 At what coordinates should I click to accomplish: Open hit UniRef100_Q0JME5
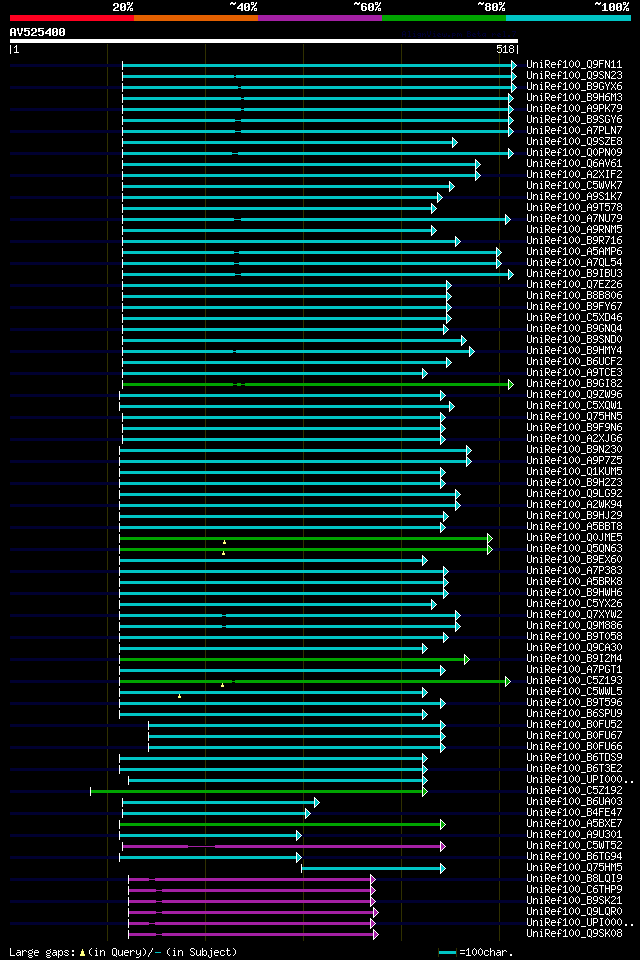coord(574,538)
